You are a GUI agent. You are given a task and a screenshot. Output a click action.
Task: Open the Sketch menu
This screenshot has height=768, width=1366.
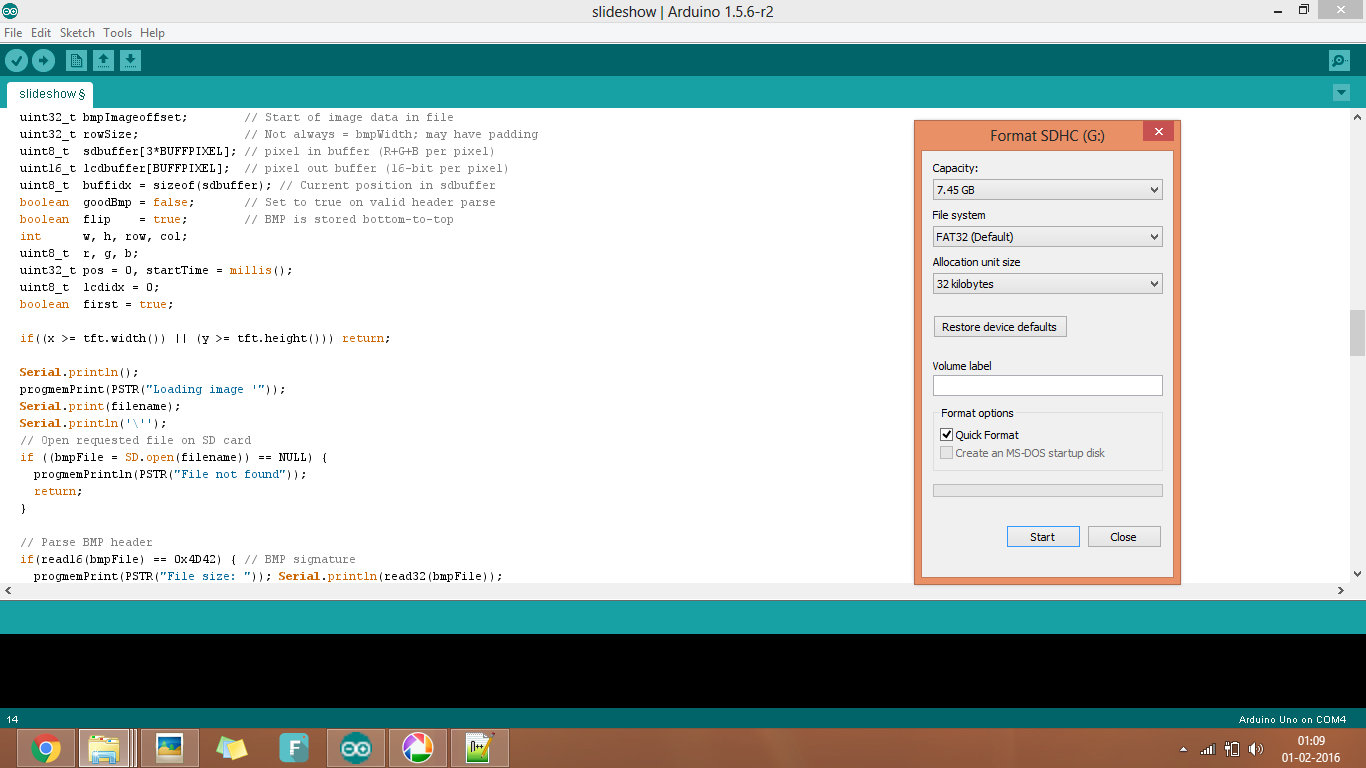coord(77,33)
